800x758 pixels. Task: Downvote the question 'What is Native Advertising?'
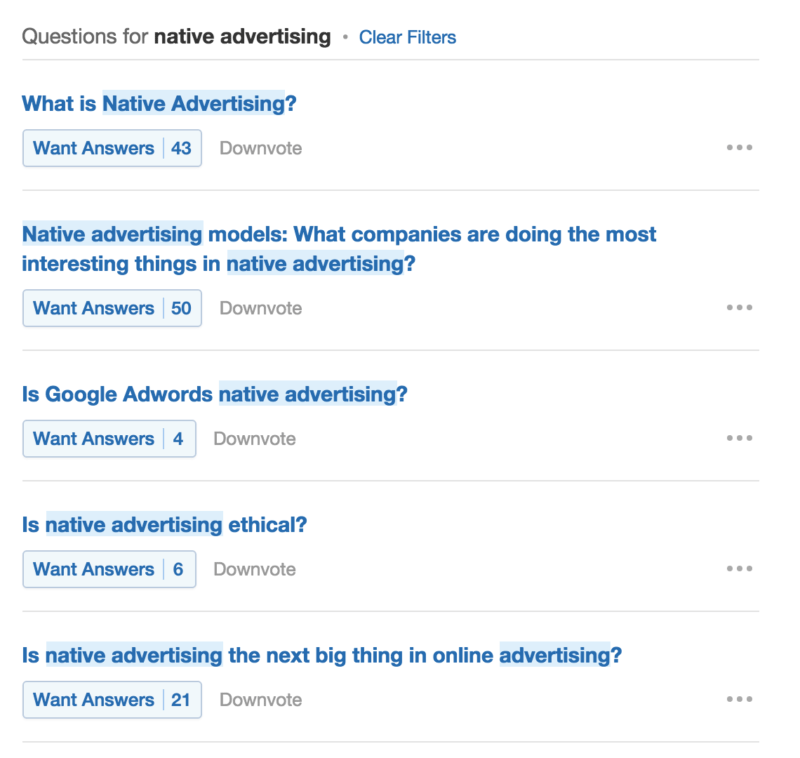pos(260,147)
